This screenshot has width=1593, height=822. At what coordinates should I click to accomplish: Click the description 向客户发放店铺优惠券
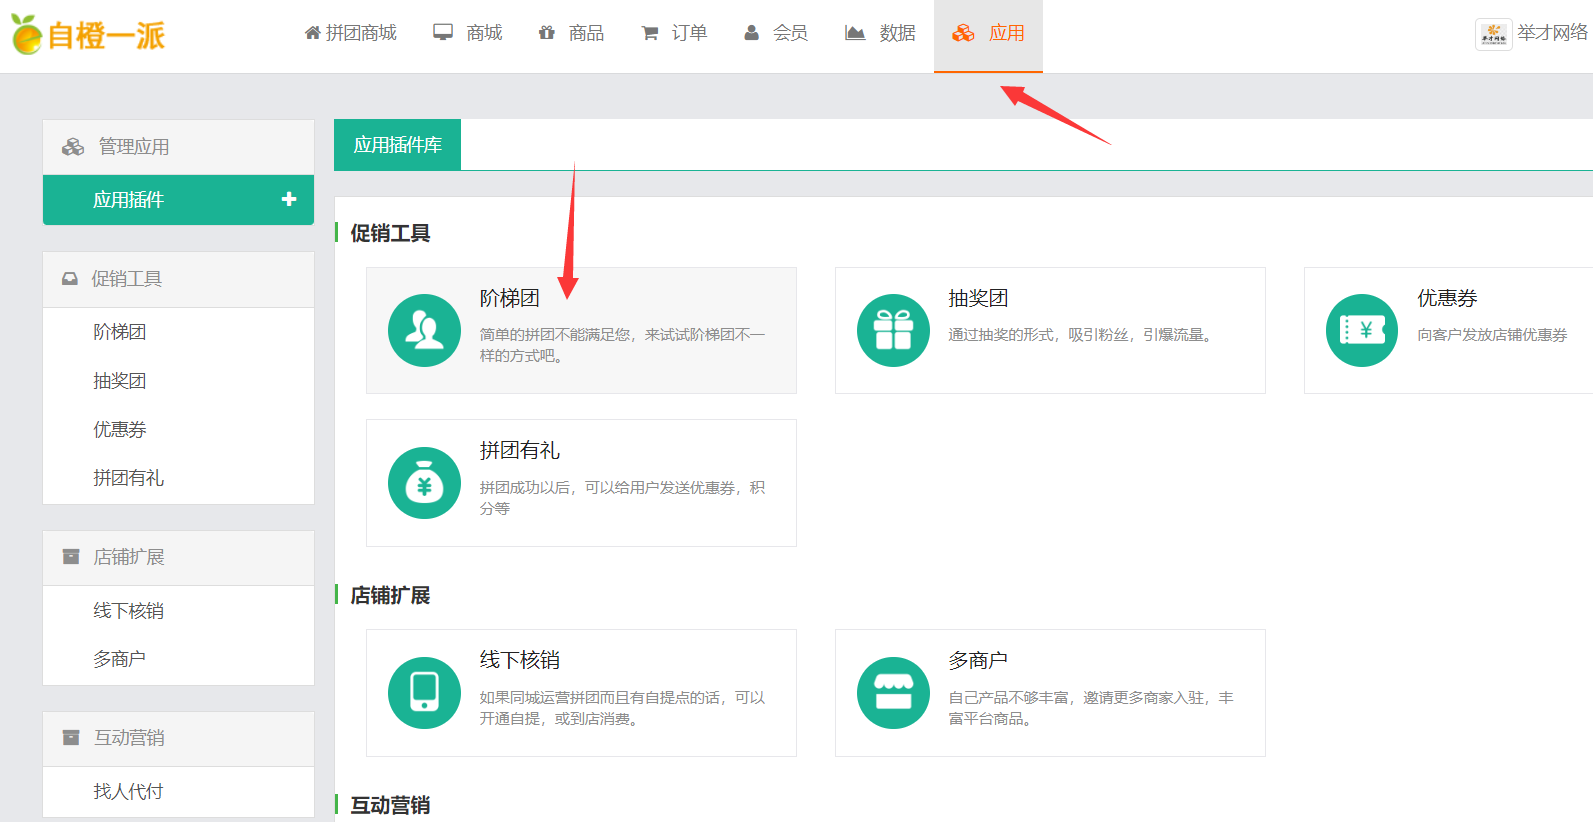tap(1492, 335)
